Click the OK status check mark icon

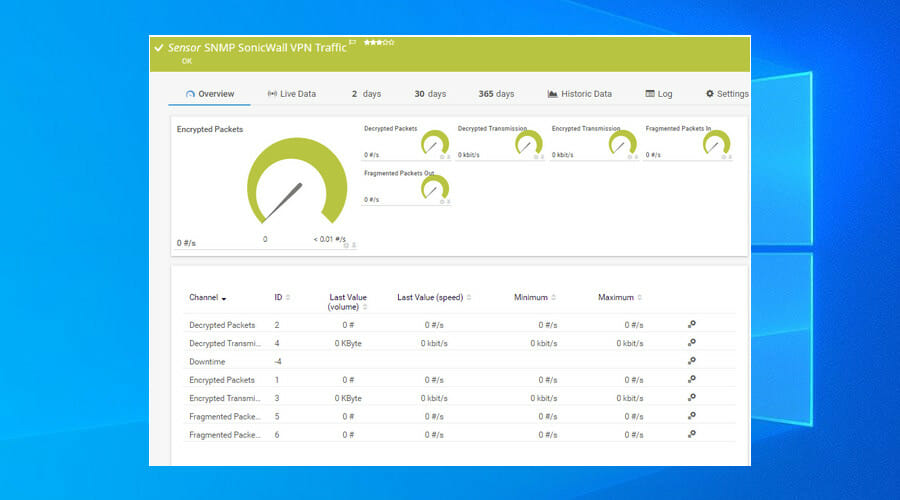(x=159, y=48)
